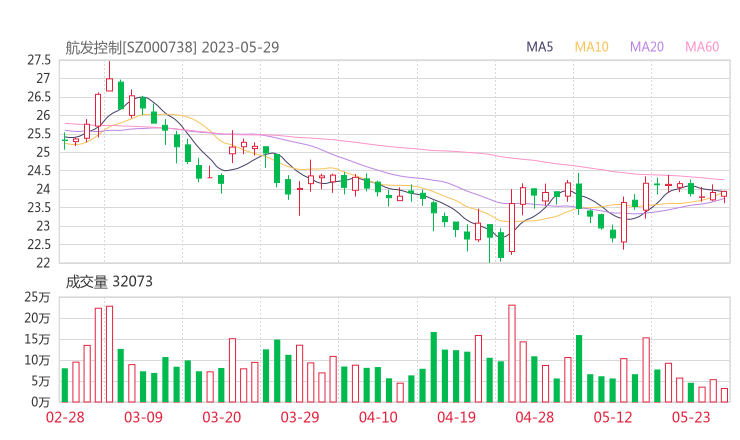Click the tallest green volume bar near 04-19

tap(434, 367)
